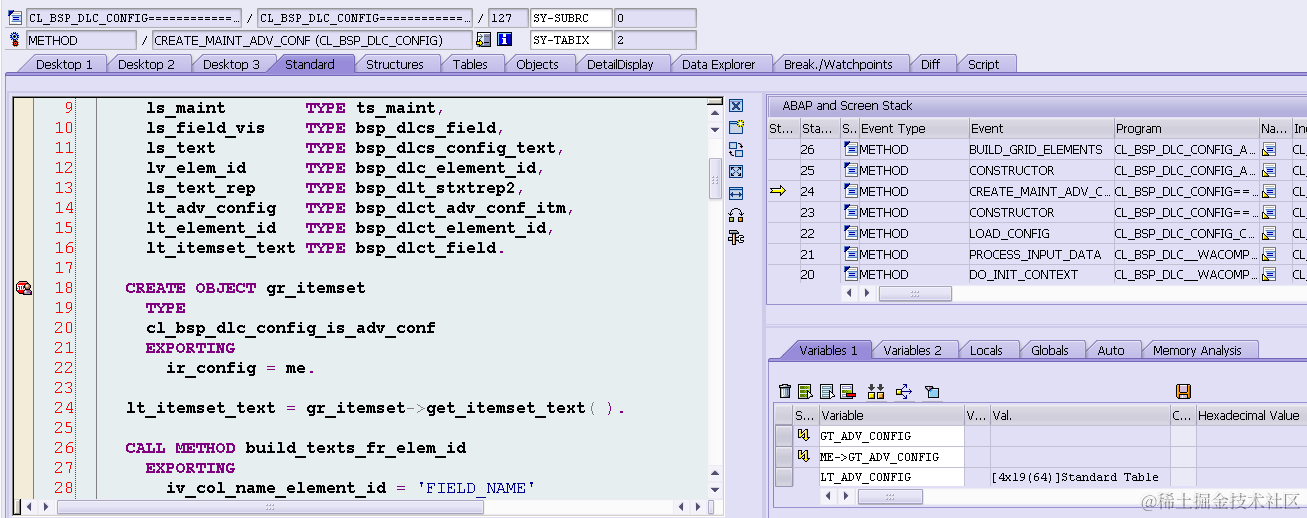
Task: Click the blue information icon in header
Action: [504, 40]
